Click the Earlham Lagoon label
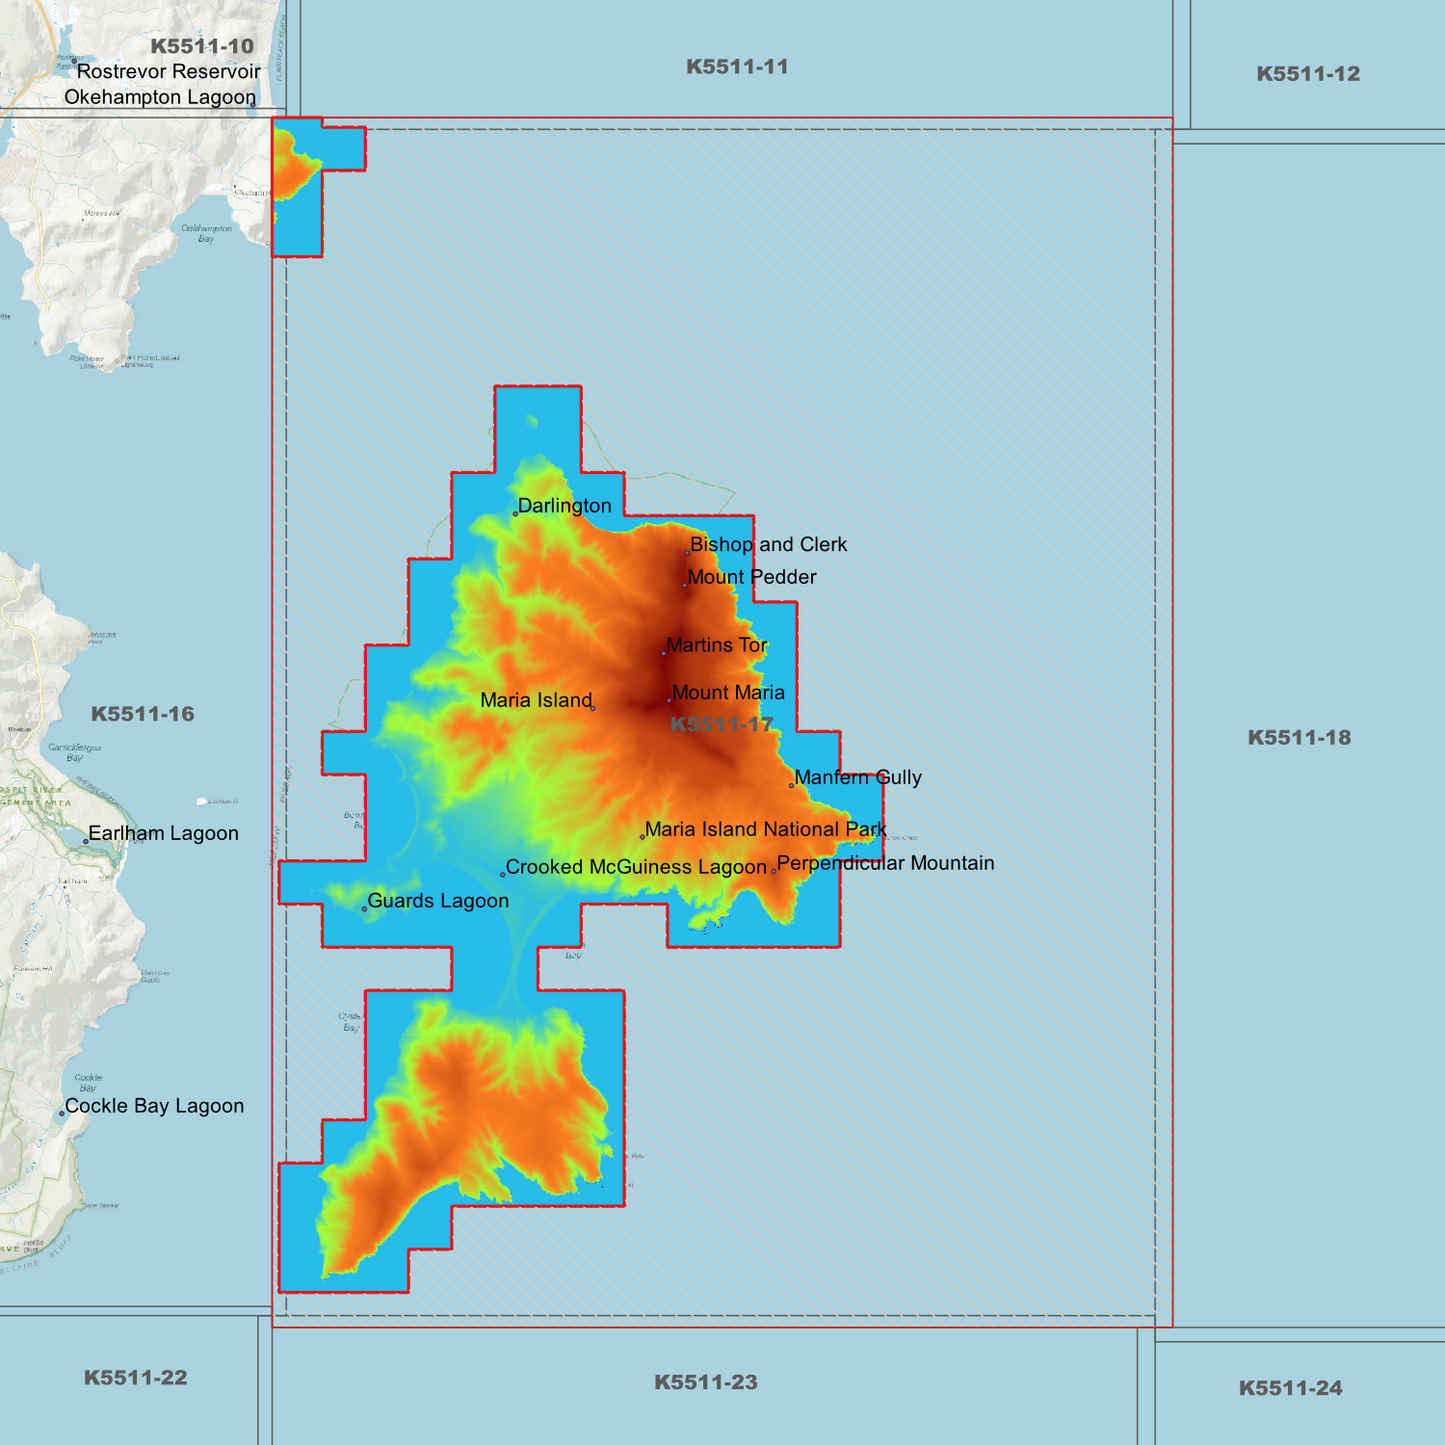This screenshot has height=1445, width=1445. click(163, 834)
